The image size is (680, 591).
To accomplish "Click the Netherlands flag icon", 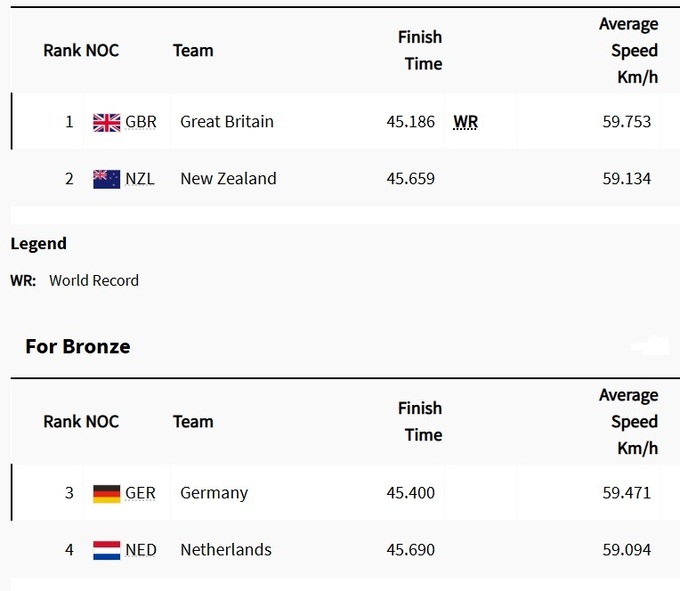I will (106, 550).
